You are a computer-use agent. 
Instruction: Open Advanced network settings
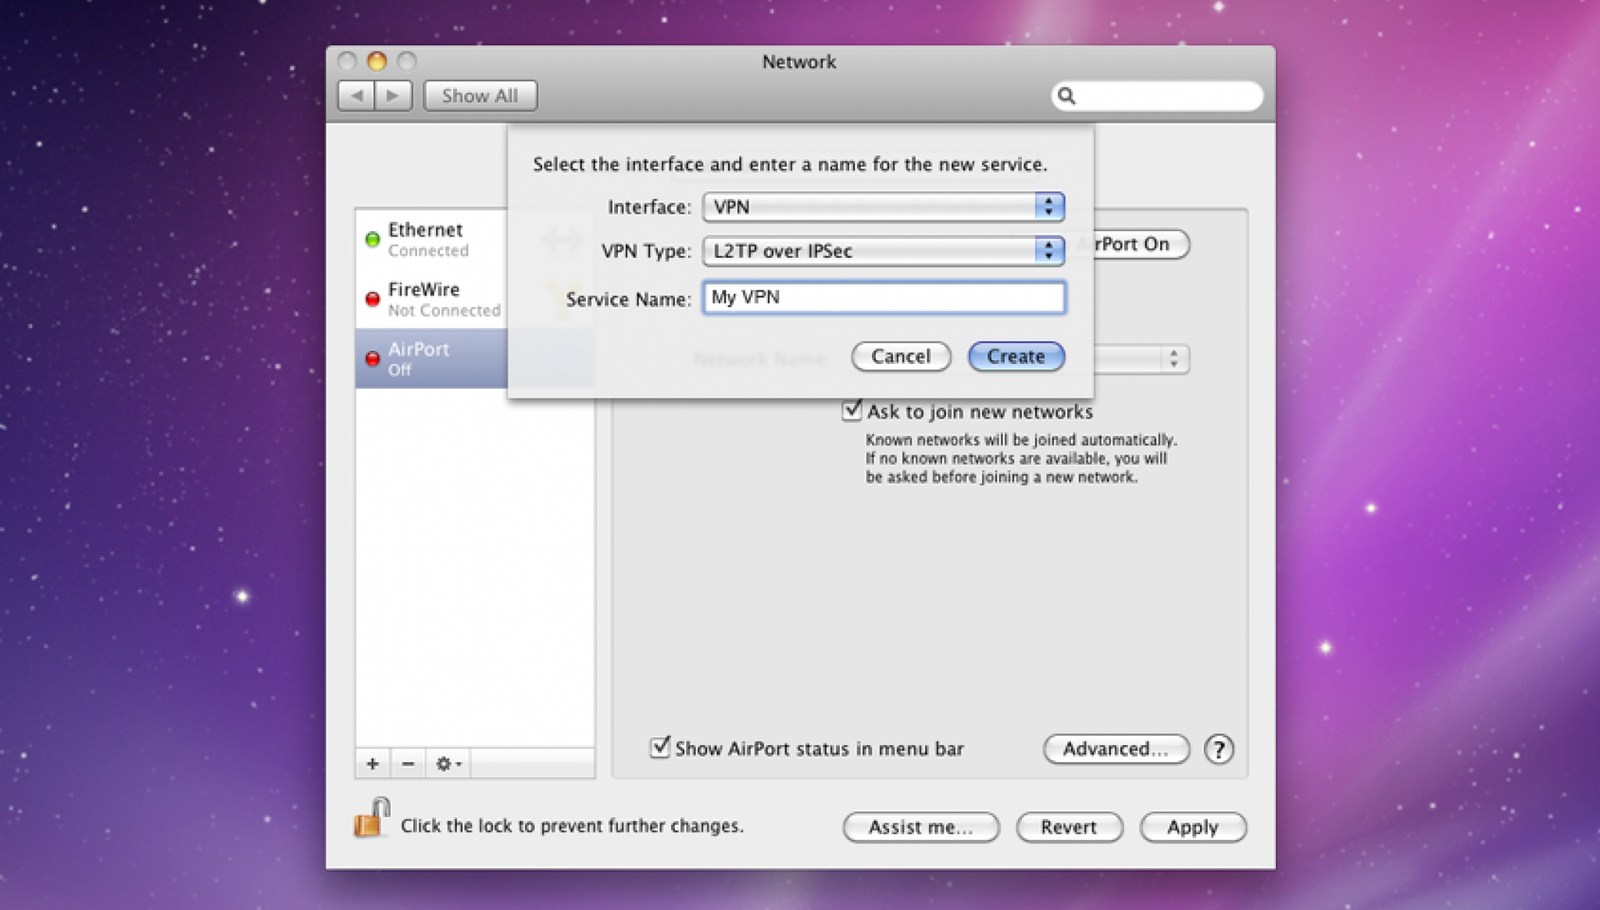(1116, 749)
